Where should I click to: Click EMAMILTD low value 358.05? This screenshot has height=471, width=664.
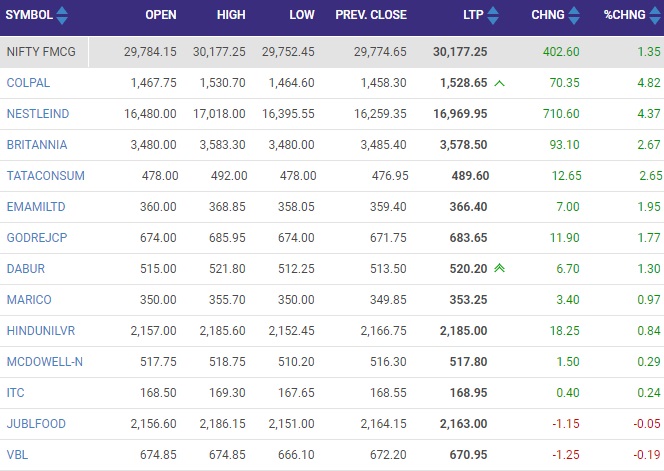pyautogui.click(x=296, y=206)
